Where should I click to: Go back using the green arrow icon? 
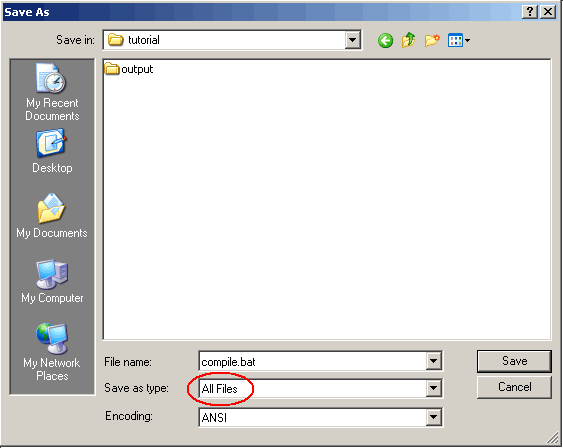[385, 41]
